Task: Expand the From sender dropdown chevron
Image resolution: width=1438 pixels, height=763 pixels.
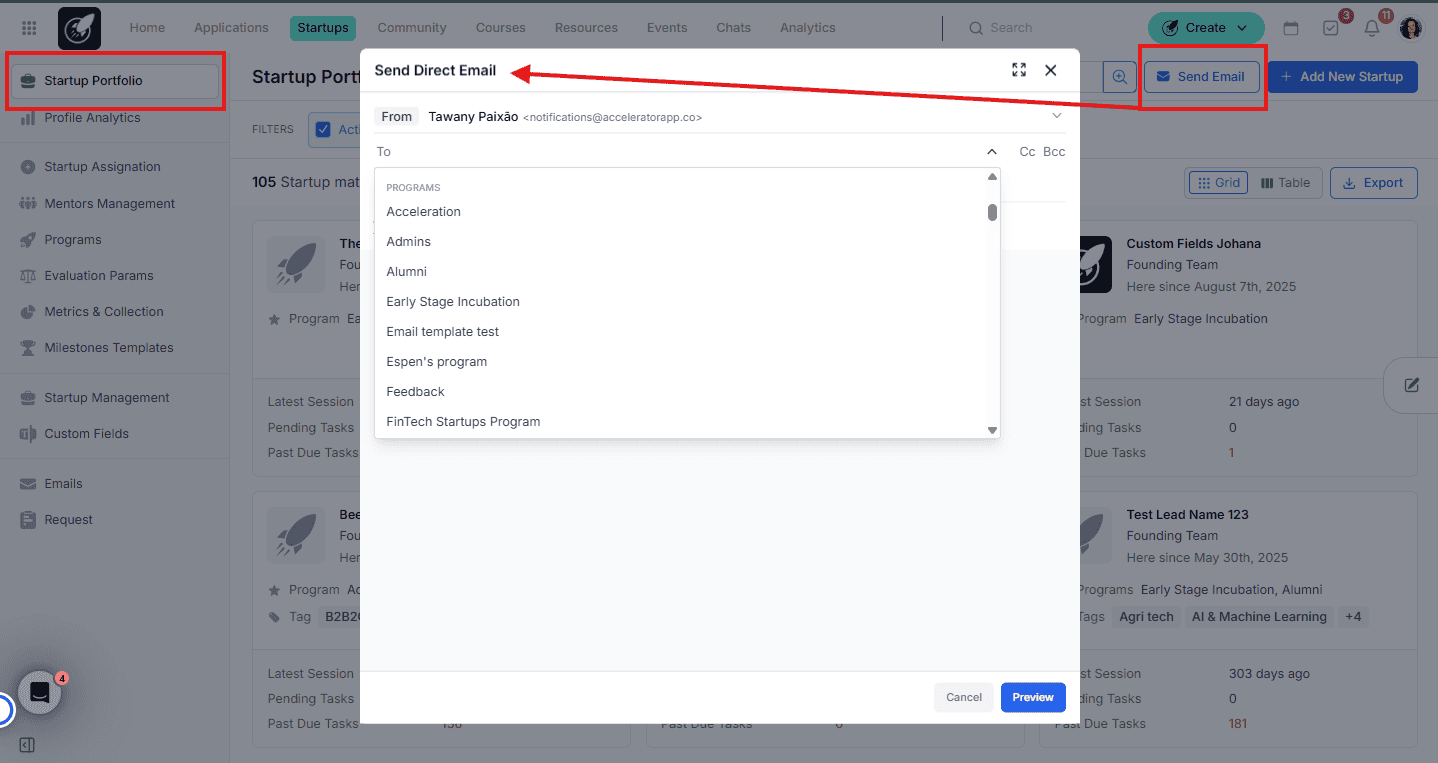Action: [1056, 116]
